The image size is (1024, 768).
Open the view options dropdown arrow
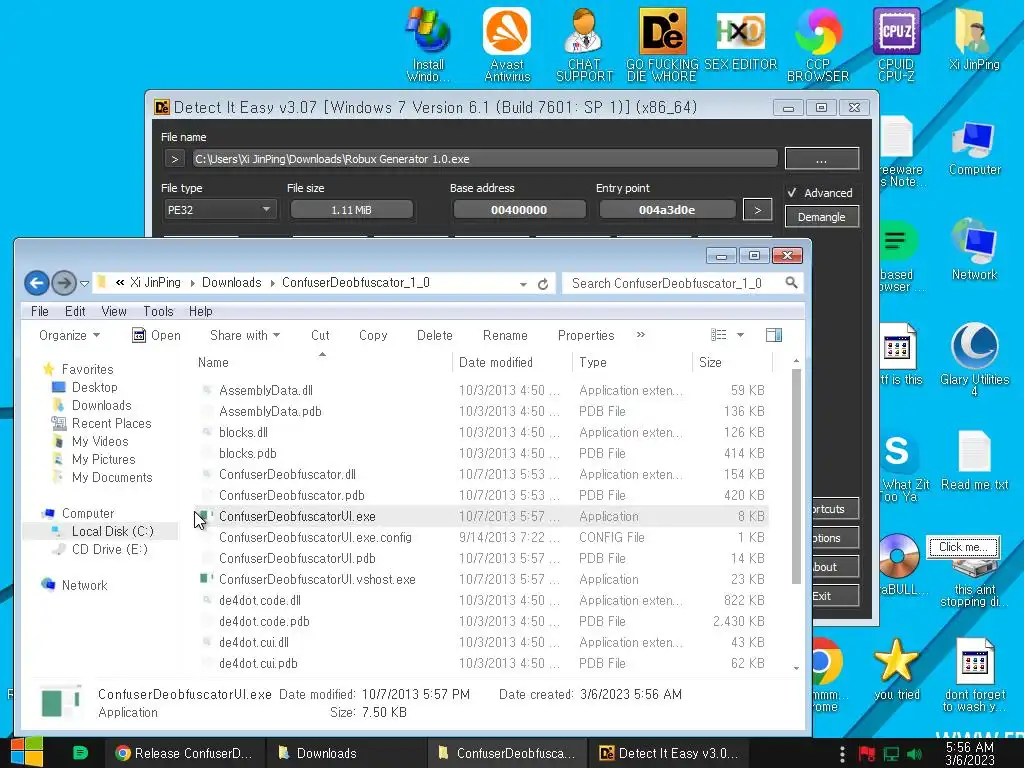click(x=740, y=335)
